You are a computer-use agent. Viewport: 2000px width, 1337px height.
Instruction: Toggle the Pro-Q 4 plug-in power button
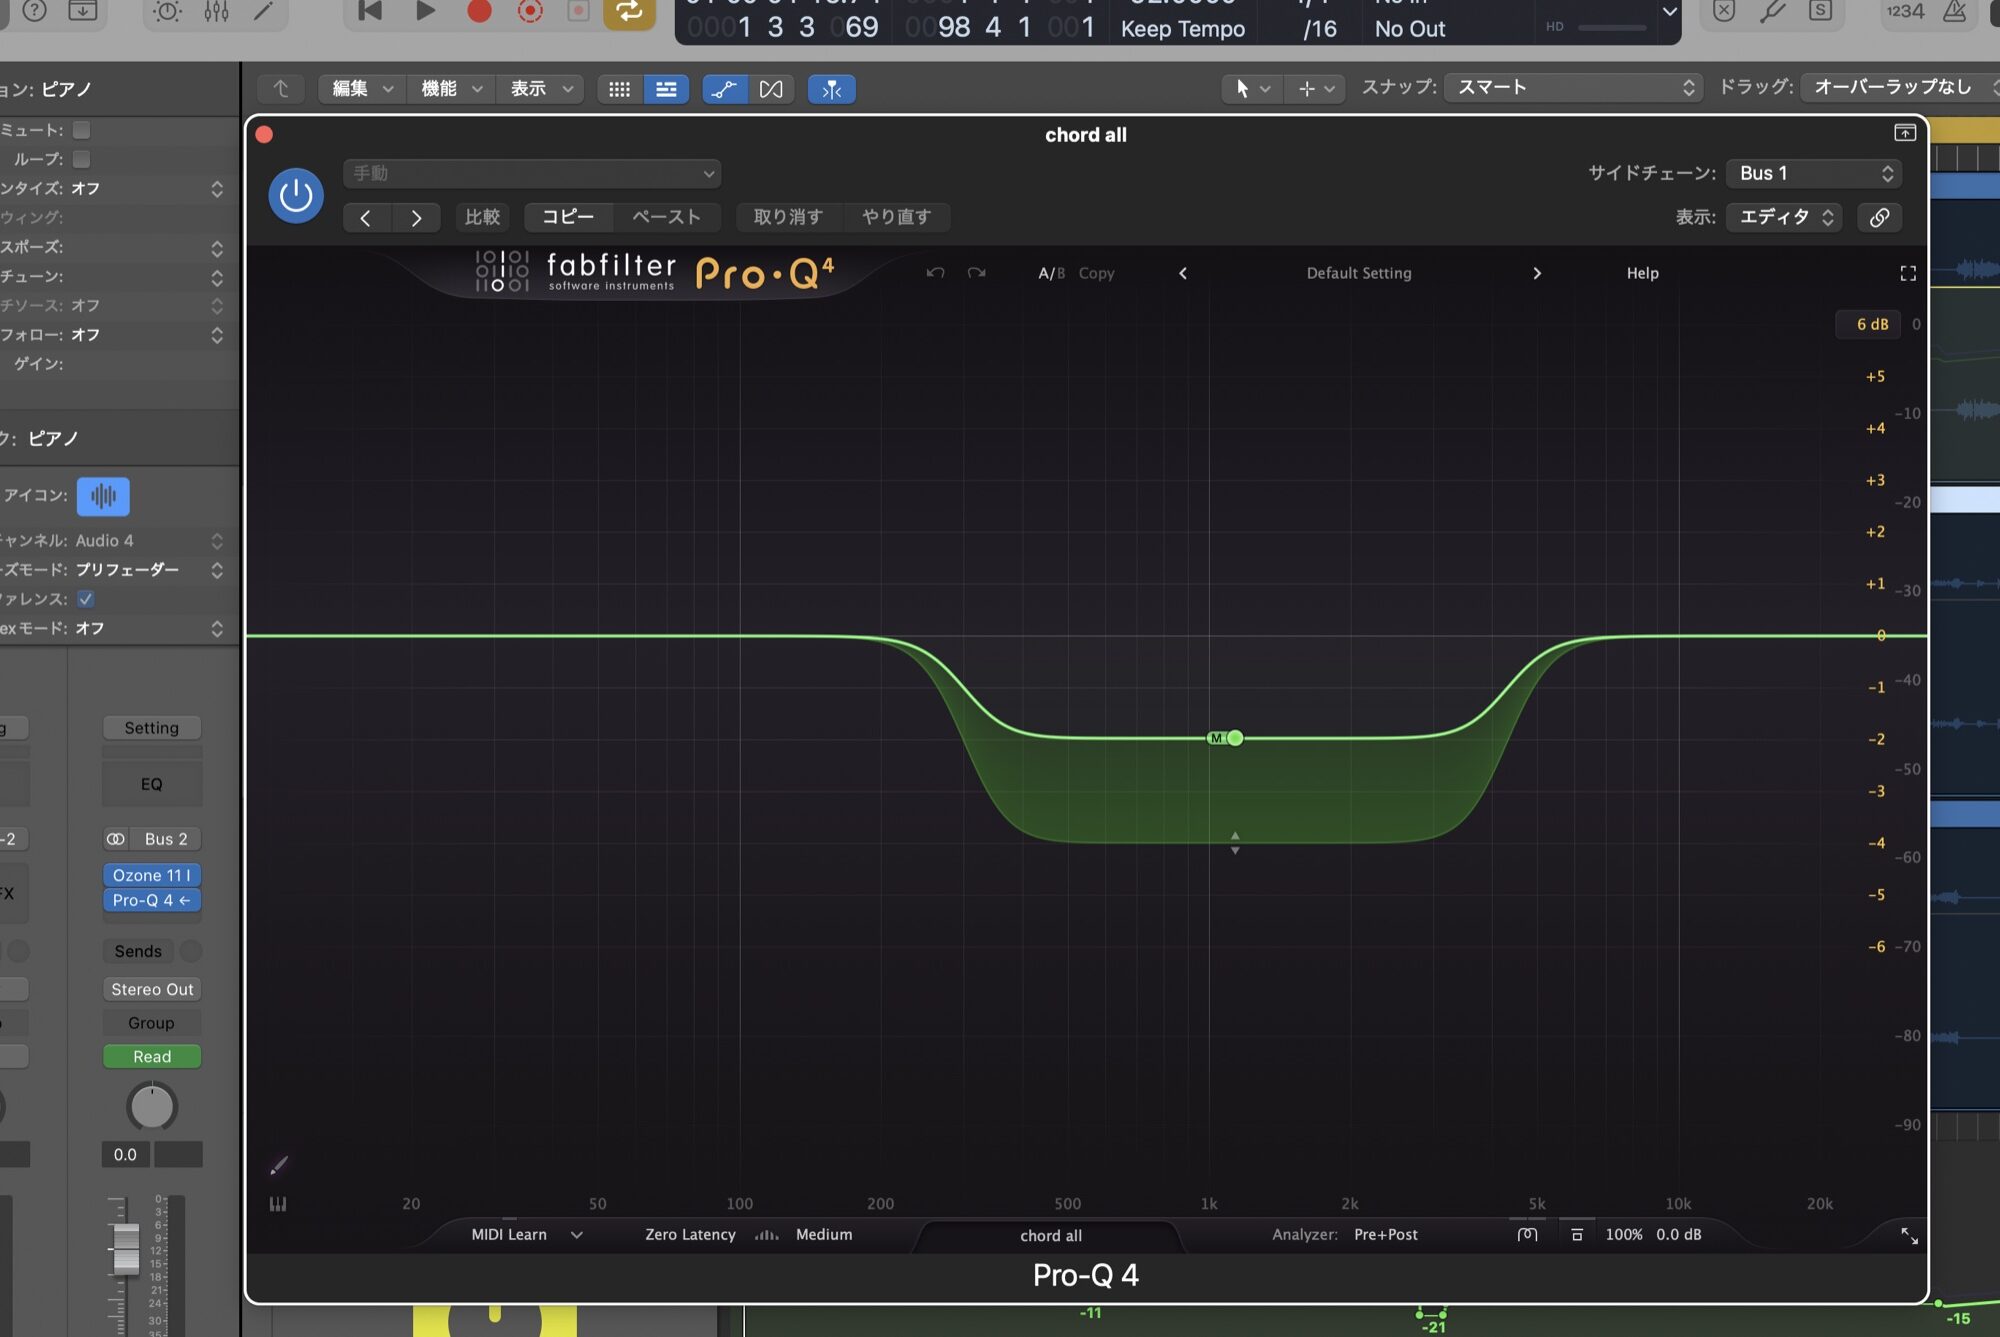click(x=296, y=195)
